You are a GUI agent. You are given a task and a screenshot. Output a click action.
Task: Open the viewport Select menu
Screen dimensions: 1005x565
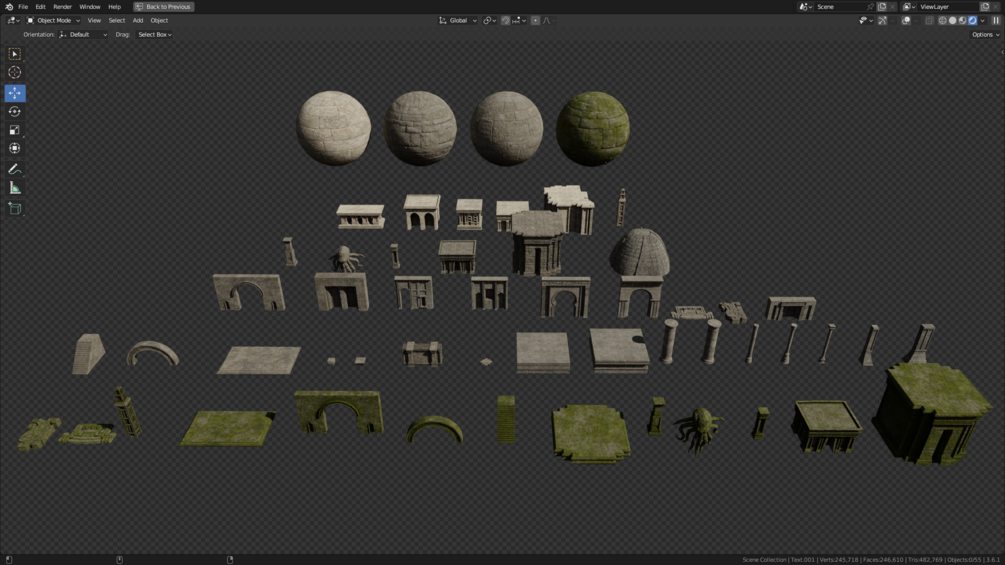[x=117, y=20]
